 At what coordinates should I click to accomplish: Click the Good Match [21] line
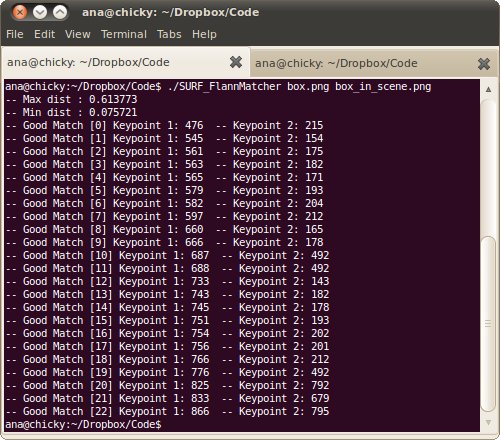click(167, 398)
